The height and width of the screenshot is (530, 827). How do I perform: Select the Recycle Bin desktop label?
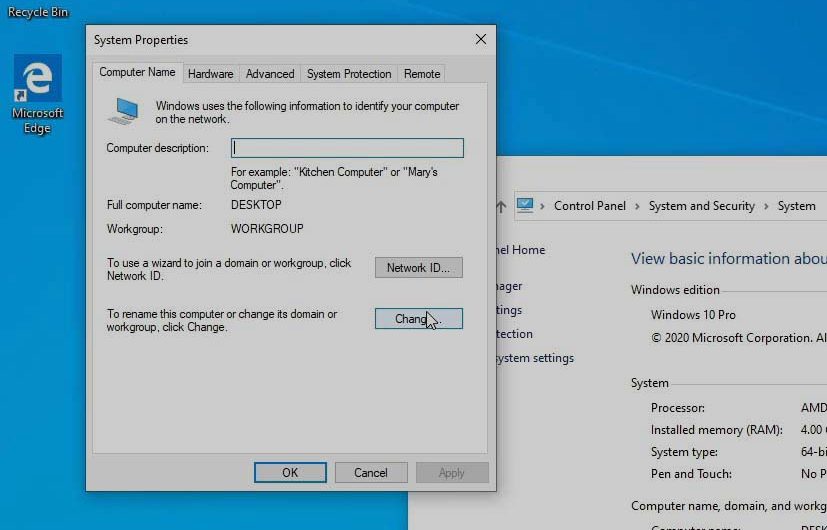[37, 12]
